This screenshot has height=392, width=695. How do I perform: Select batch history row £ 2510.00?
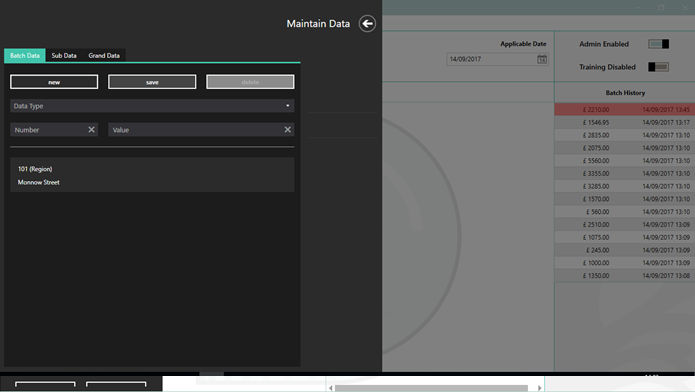tap(625, 224)
